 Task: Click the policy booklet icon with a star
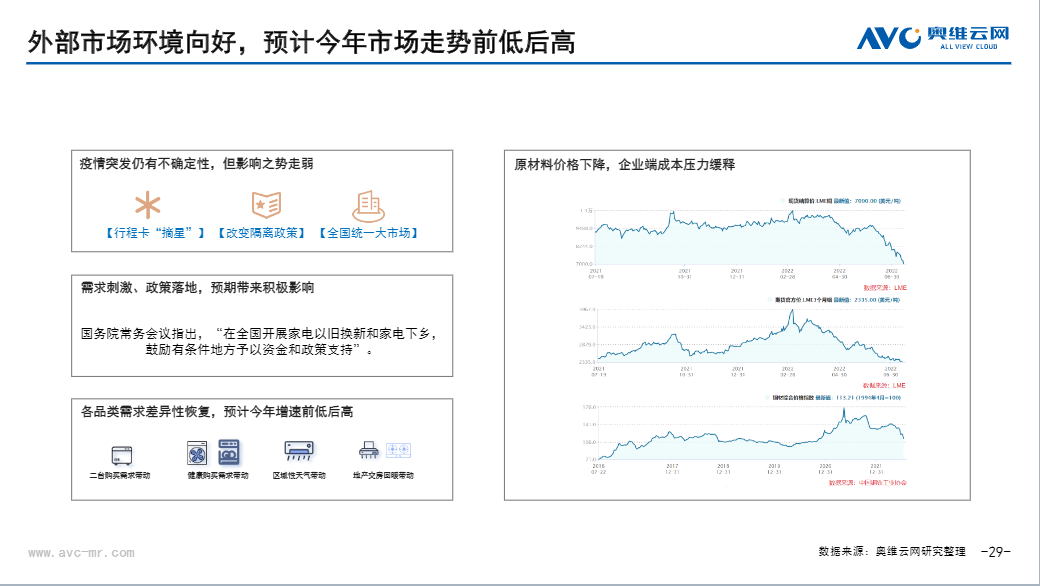point(265,205)
